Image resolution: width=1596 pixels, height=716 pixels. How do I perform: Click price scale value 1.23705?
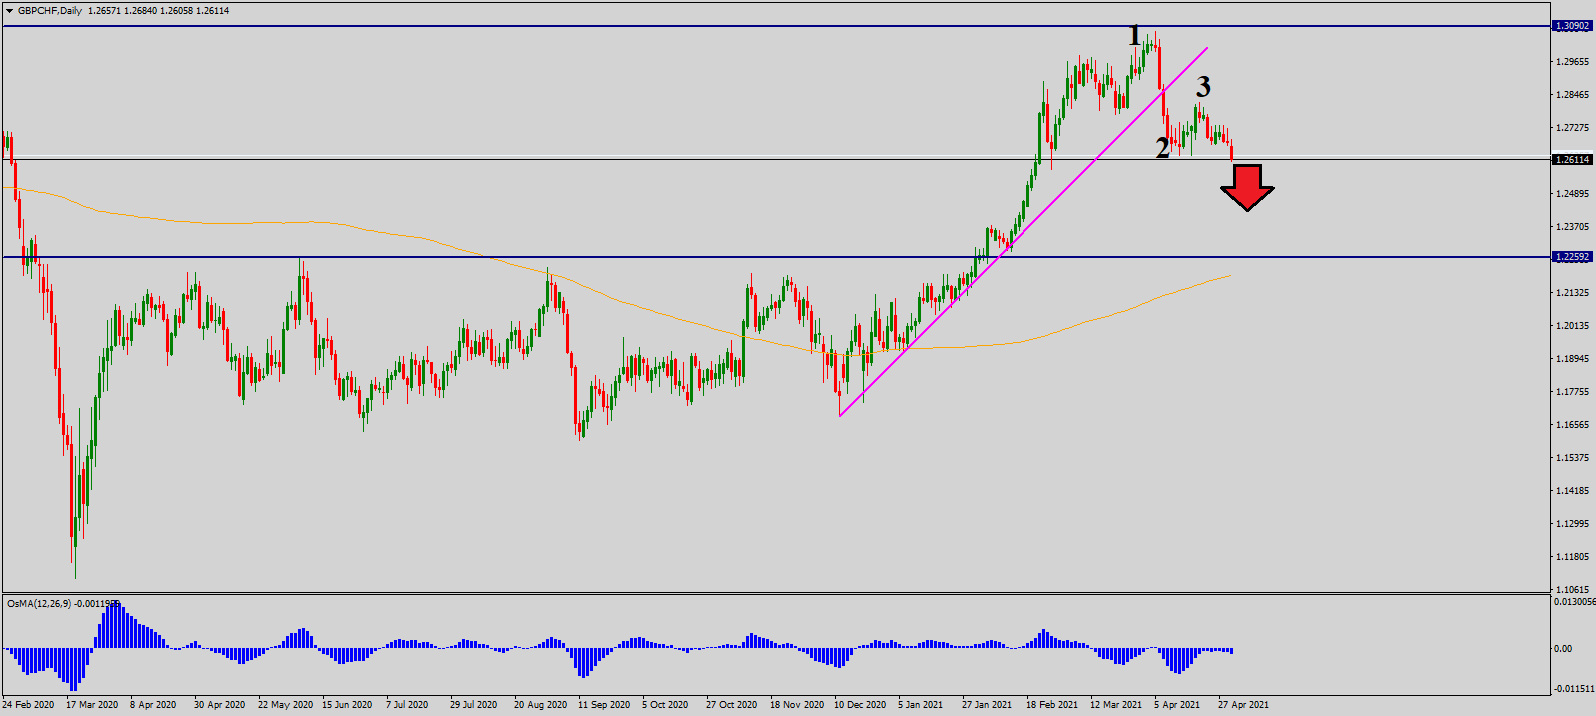(x=1573, y=227)
